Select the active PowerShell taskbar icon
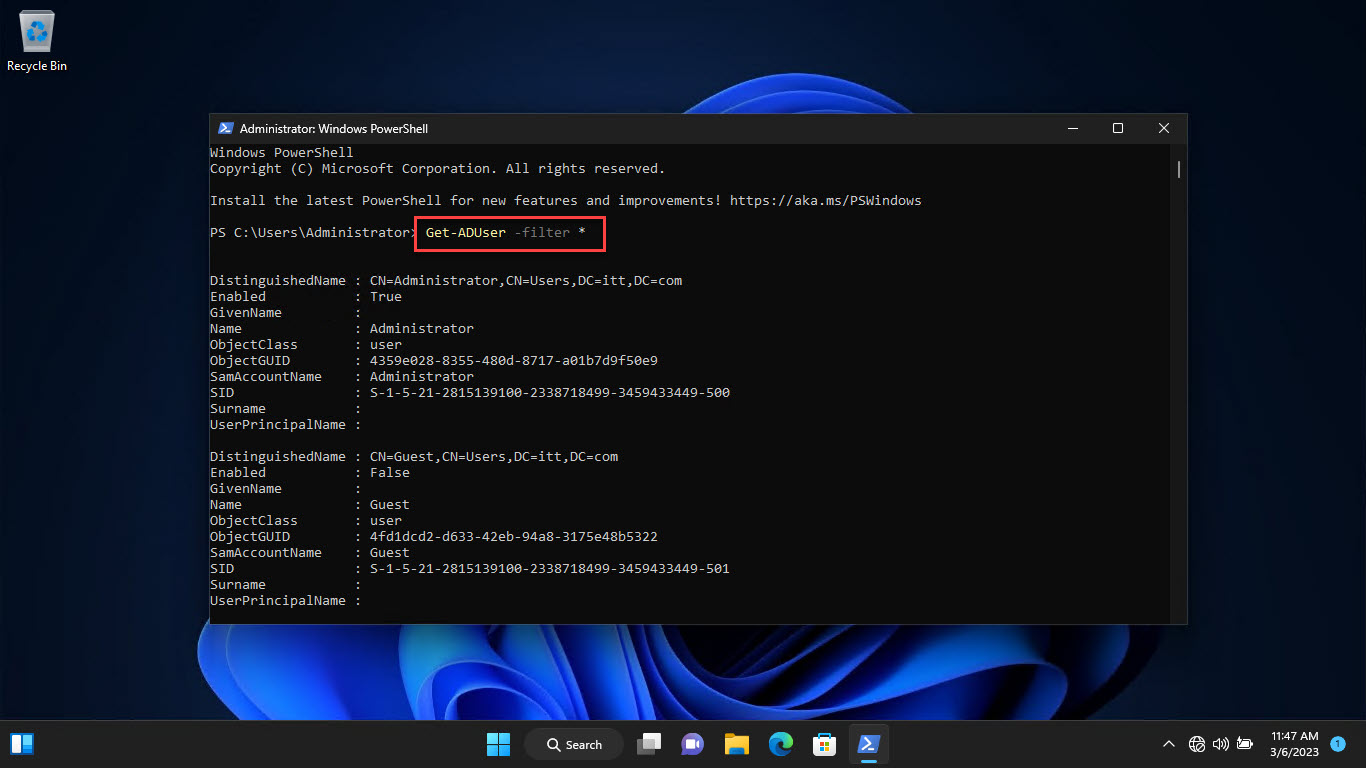Image resolution: width=1366 pixels, height=768 pixels. click(x=868, y=744)
